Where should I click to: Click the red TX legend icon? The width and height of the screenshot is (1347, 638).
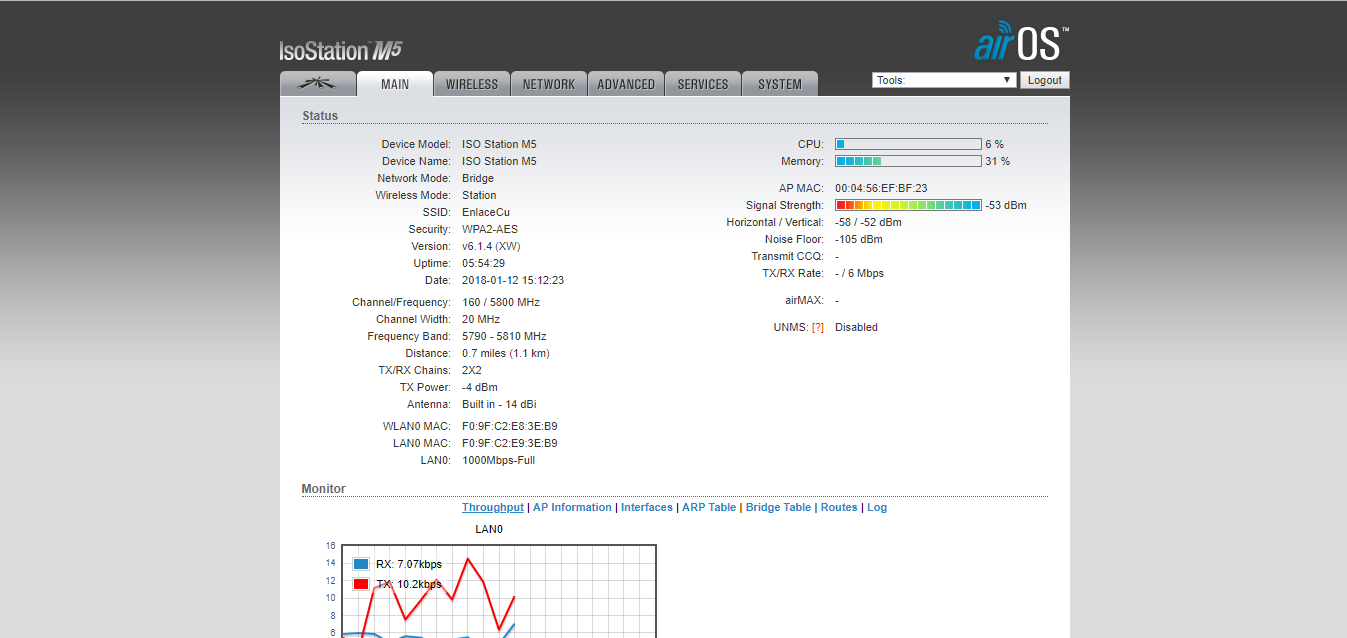point(361,584)
